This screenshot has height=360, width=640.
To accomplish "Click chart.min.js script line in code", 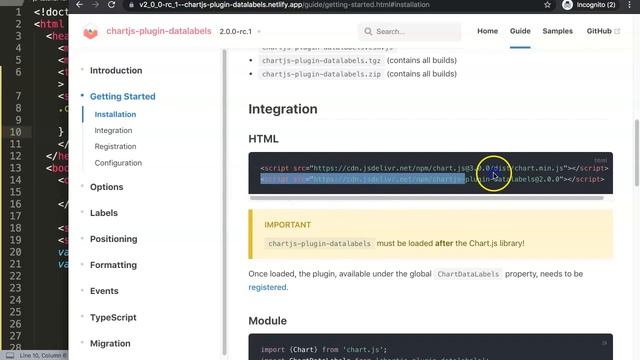I will click(434, 168).
